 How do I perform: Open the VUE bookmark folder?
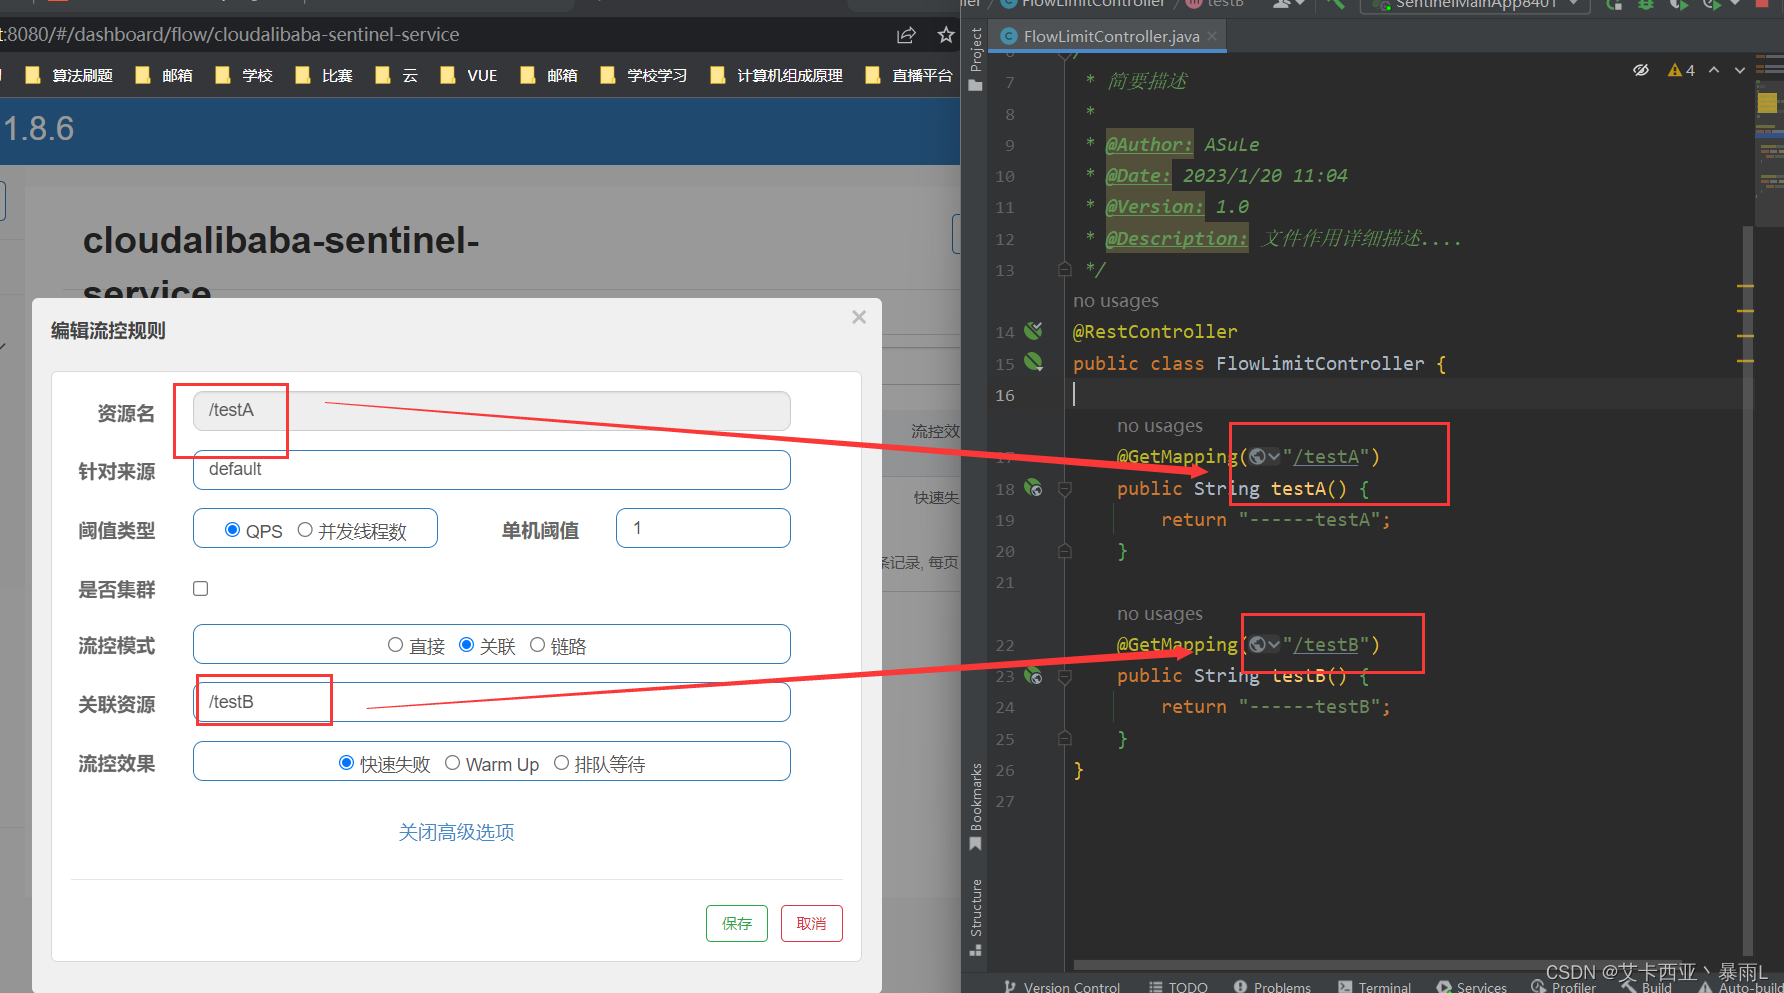click(469, 75)
